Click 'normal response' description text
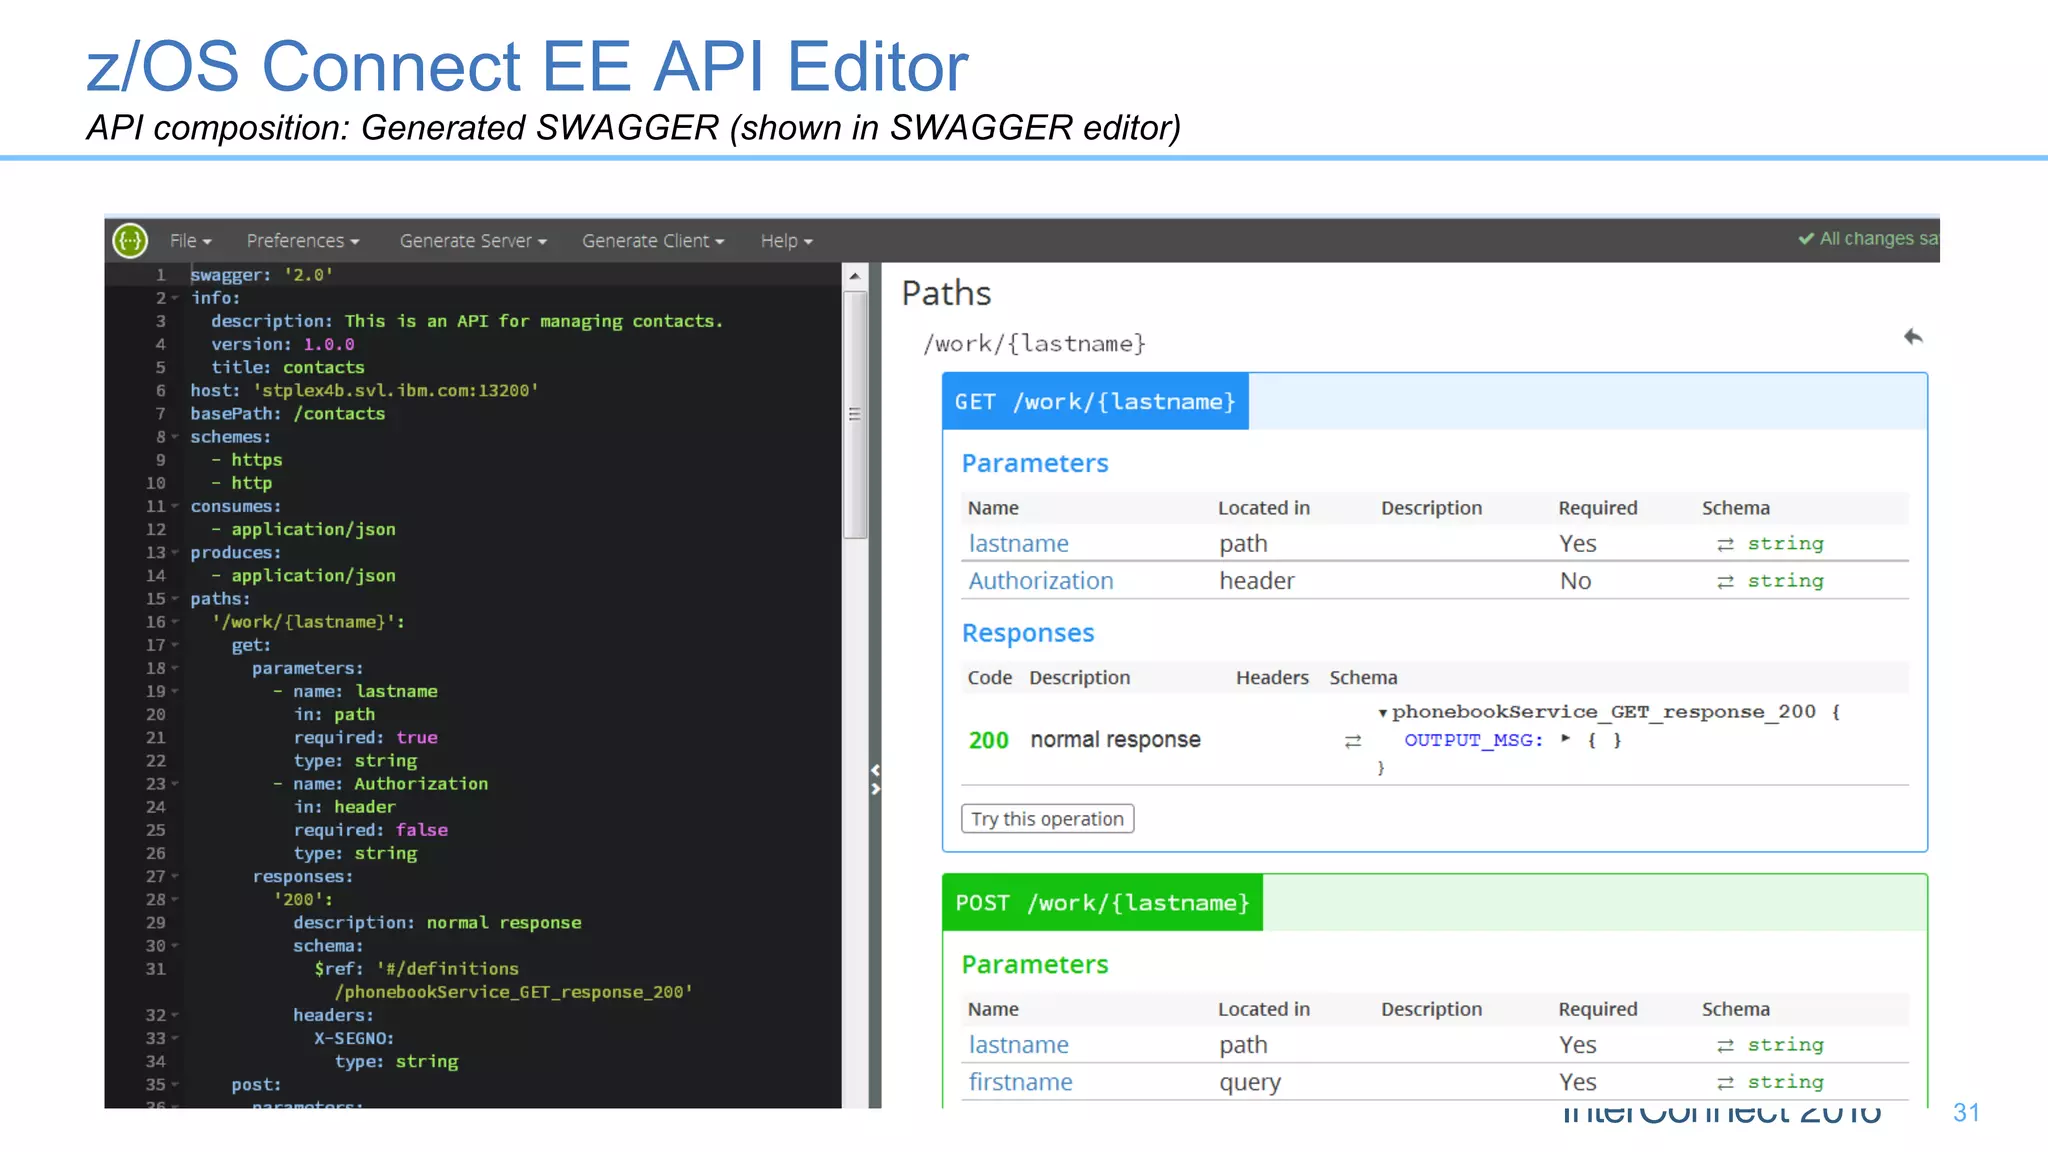This screenshot has height=1152, width=2048. 1115,740
